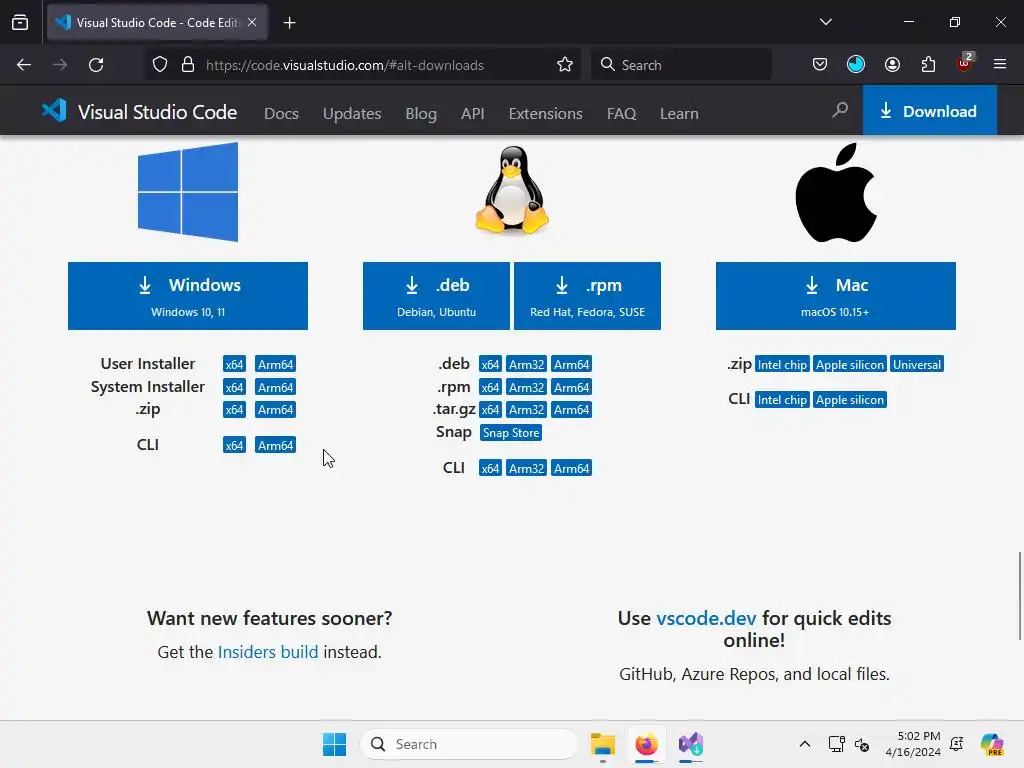Show site info via the padlock icon
1024x768 pixels.
click(x=188, y=65)
